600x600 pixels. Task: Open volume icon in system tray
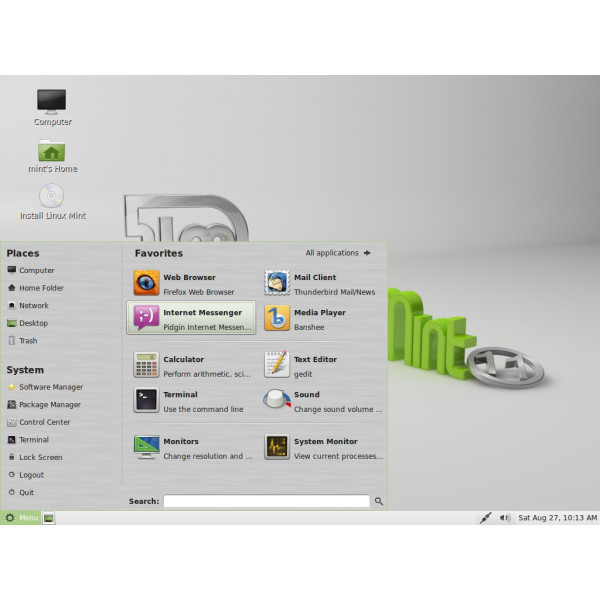505,518
